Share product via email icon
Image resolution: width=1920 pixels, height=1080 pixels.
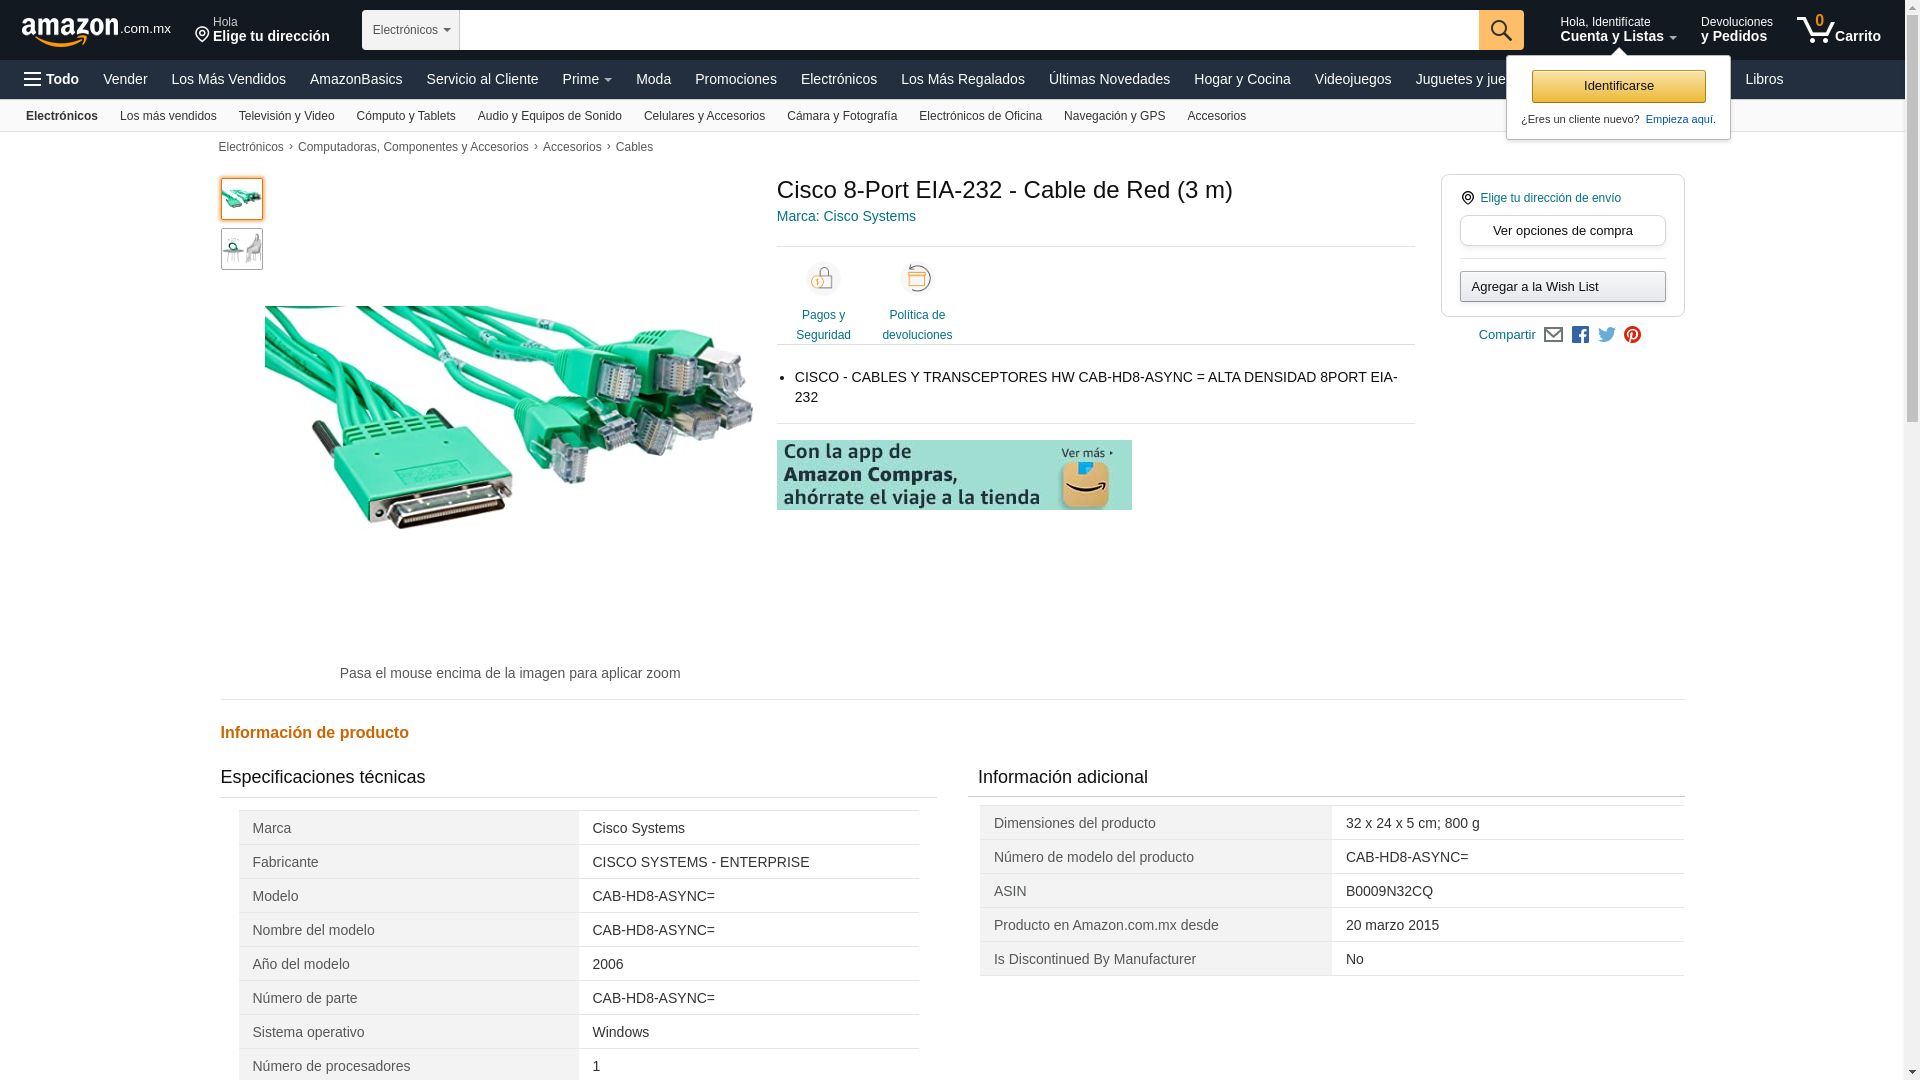[x=1553, y=335]
